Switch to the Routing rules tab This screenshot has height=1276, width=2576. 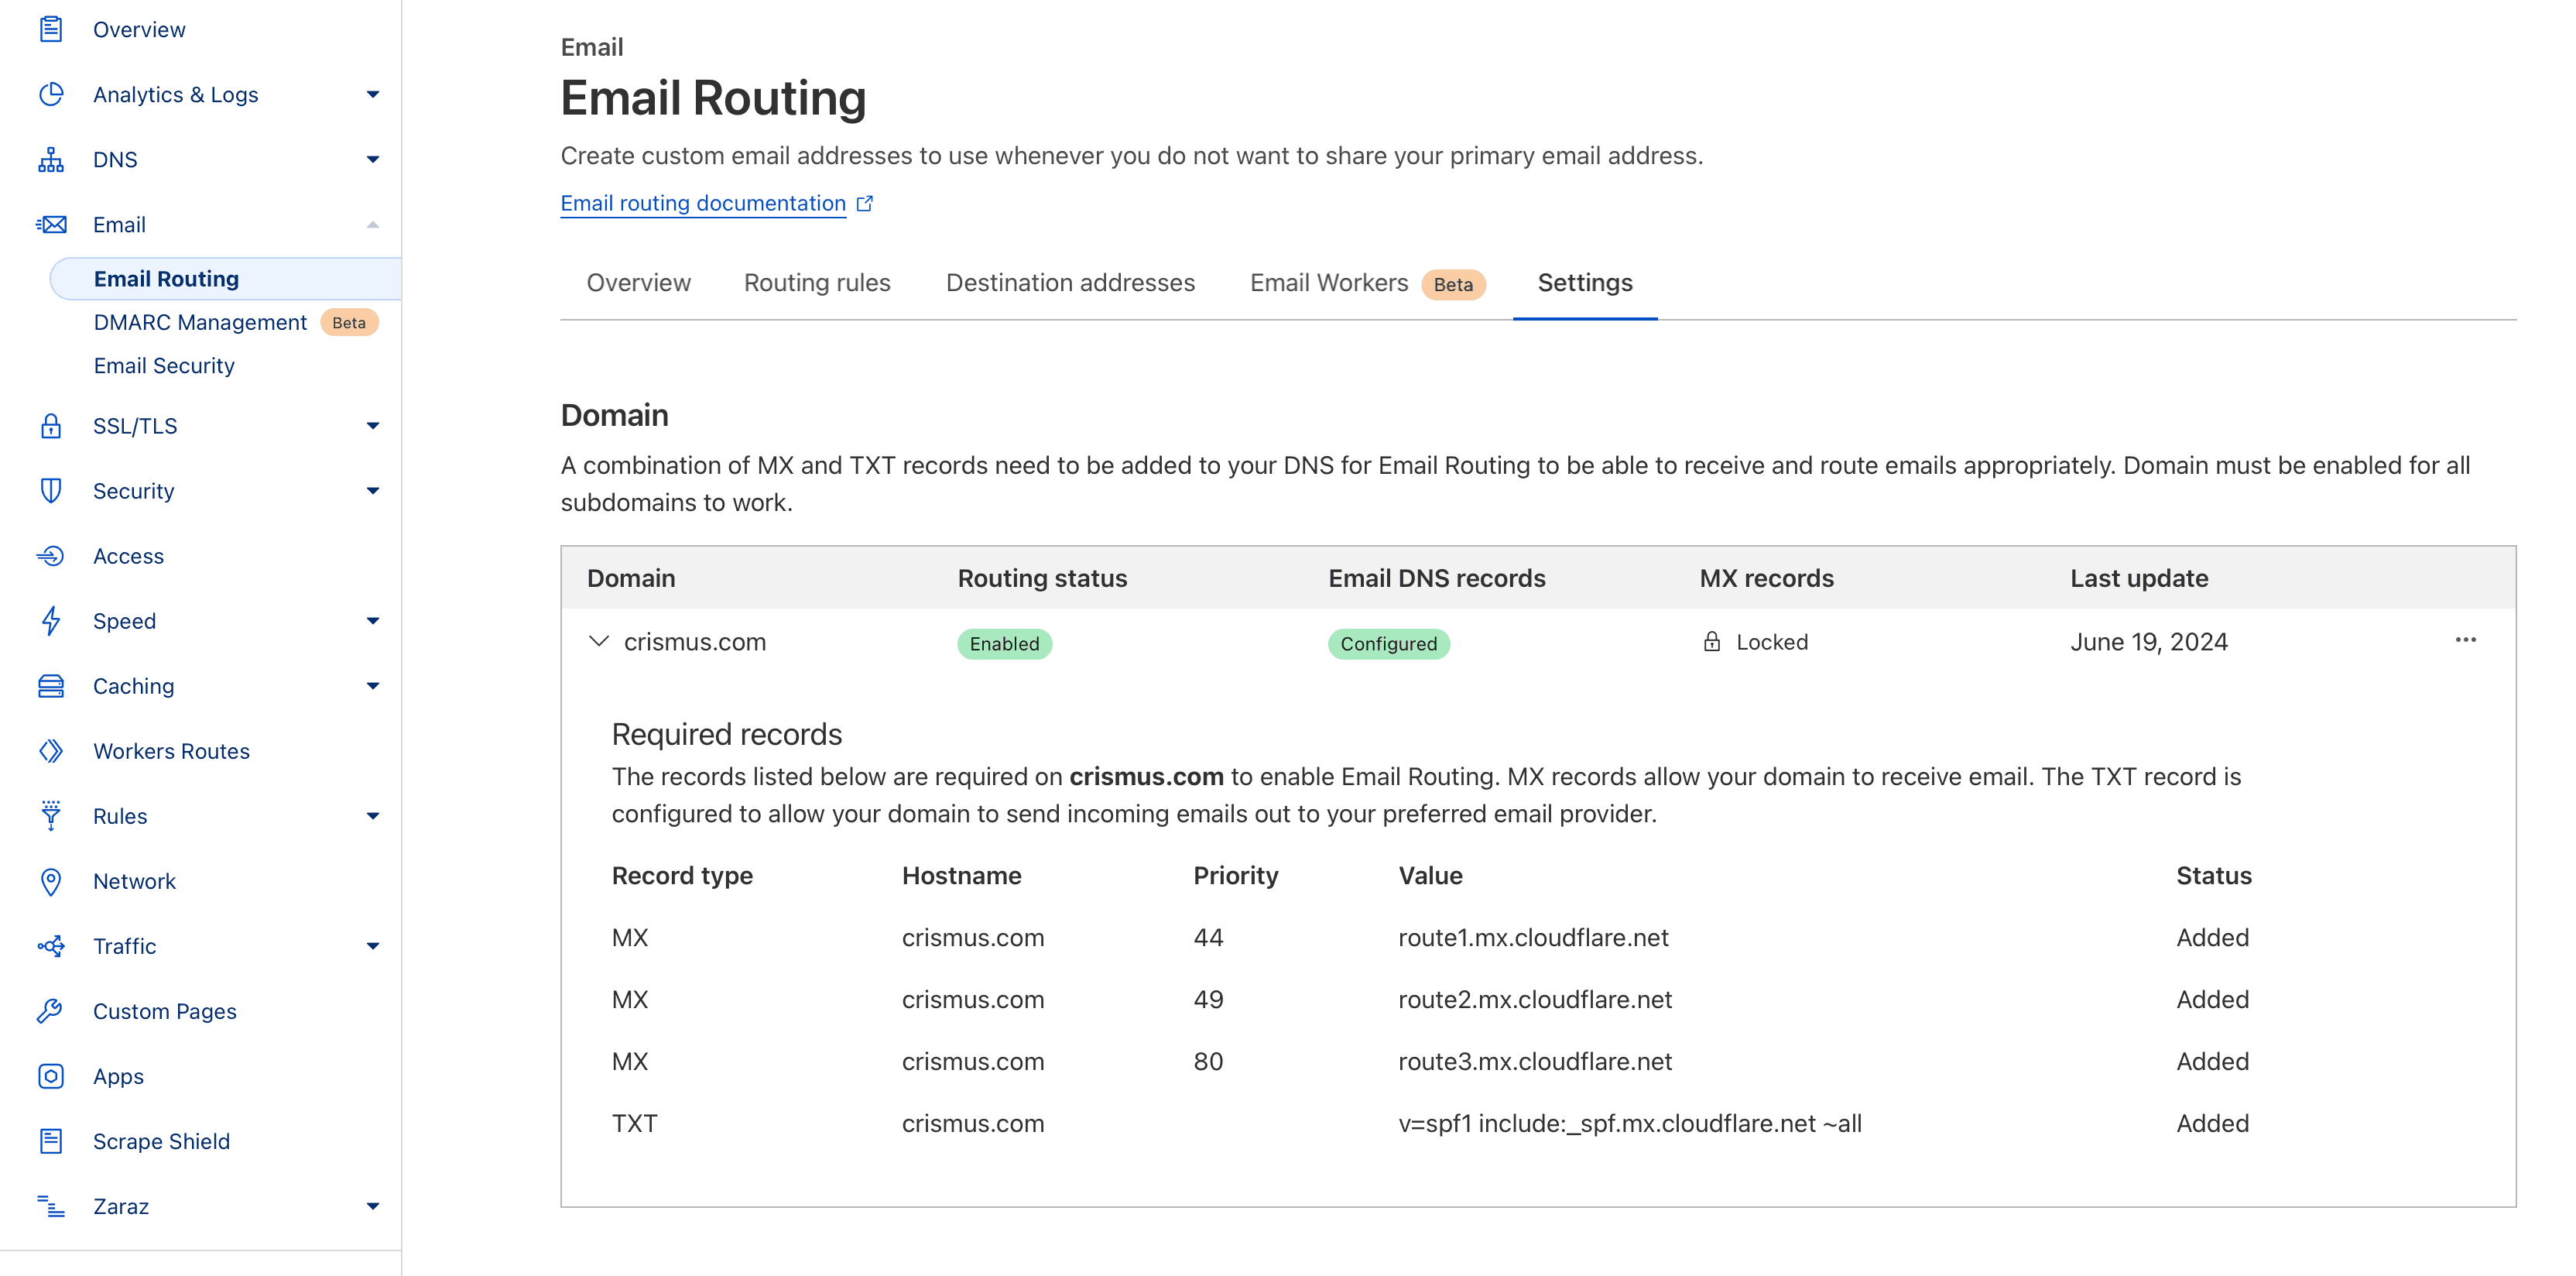[816, 283]
